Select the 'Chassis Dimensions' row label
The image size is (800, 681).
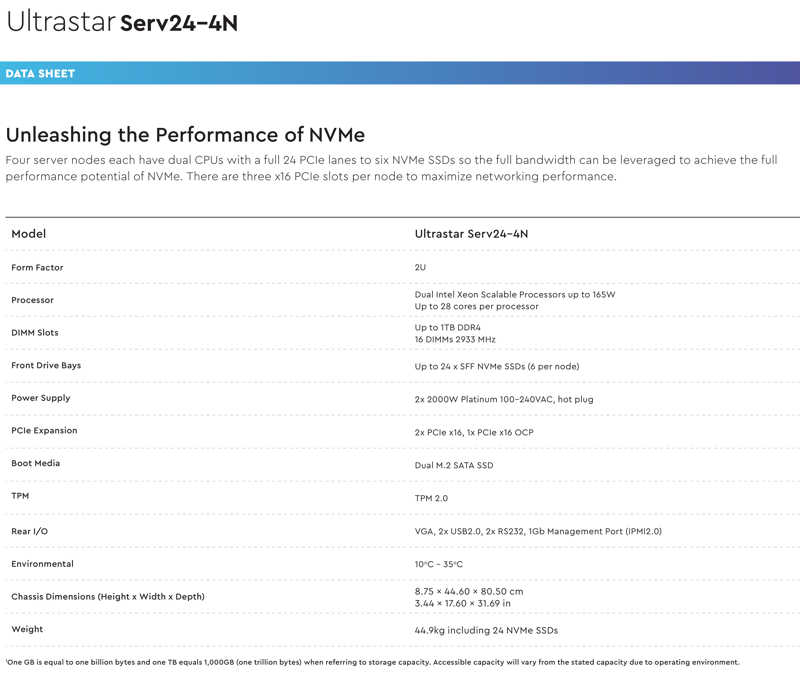click(x=108, y=596)
